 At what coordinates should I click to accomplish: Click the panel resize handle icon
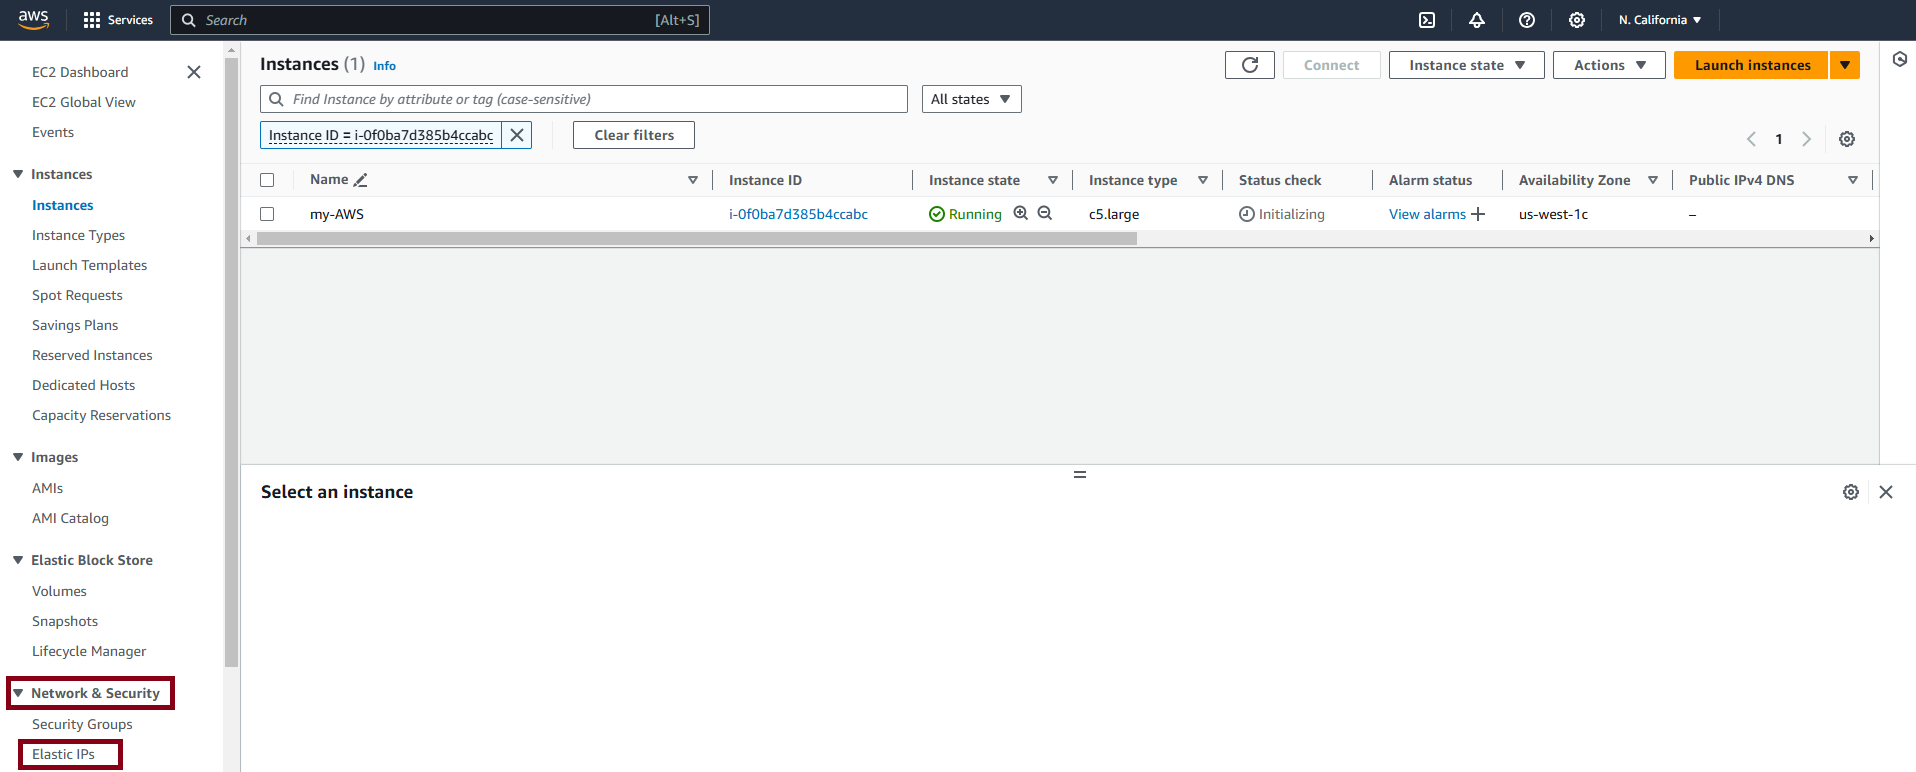[1080, 474]
